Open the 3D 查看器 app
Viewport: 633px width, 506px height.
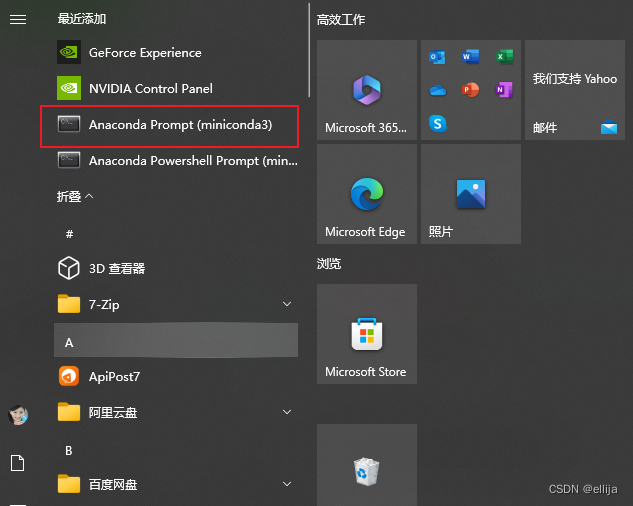click(116, 268)
